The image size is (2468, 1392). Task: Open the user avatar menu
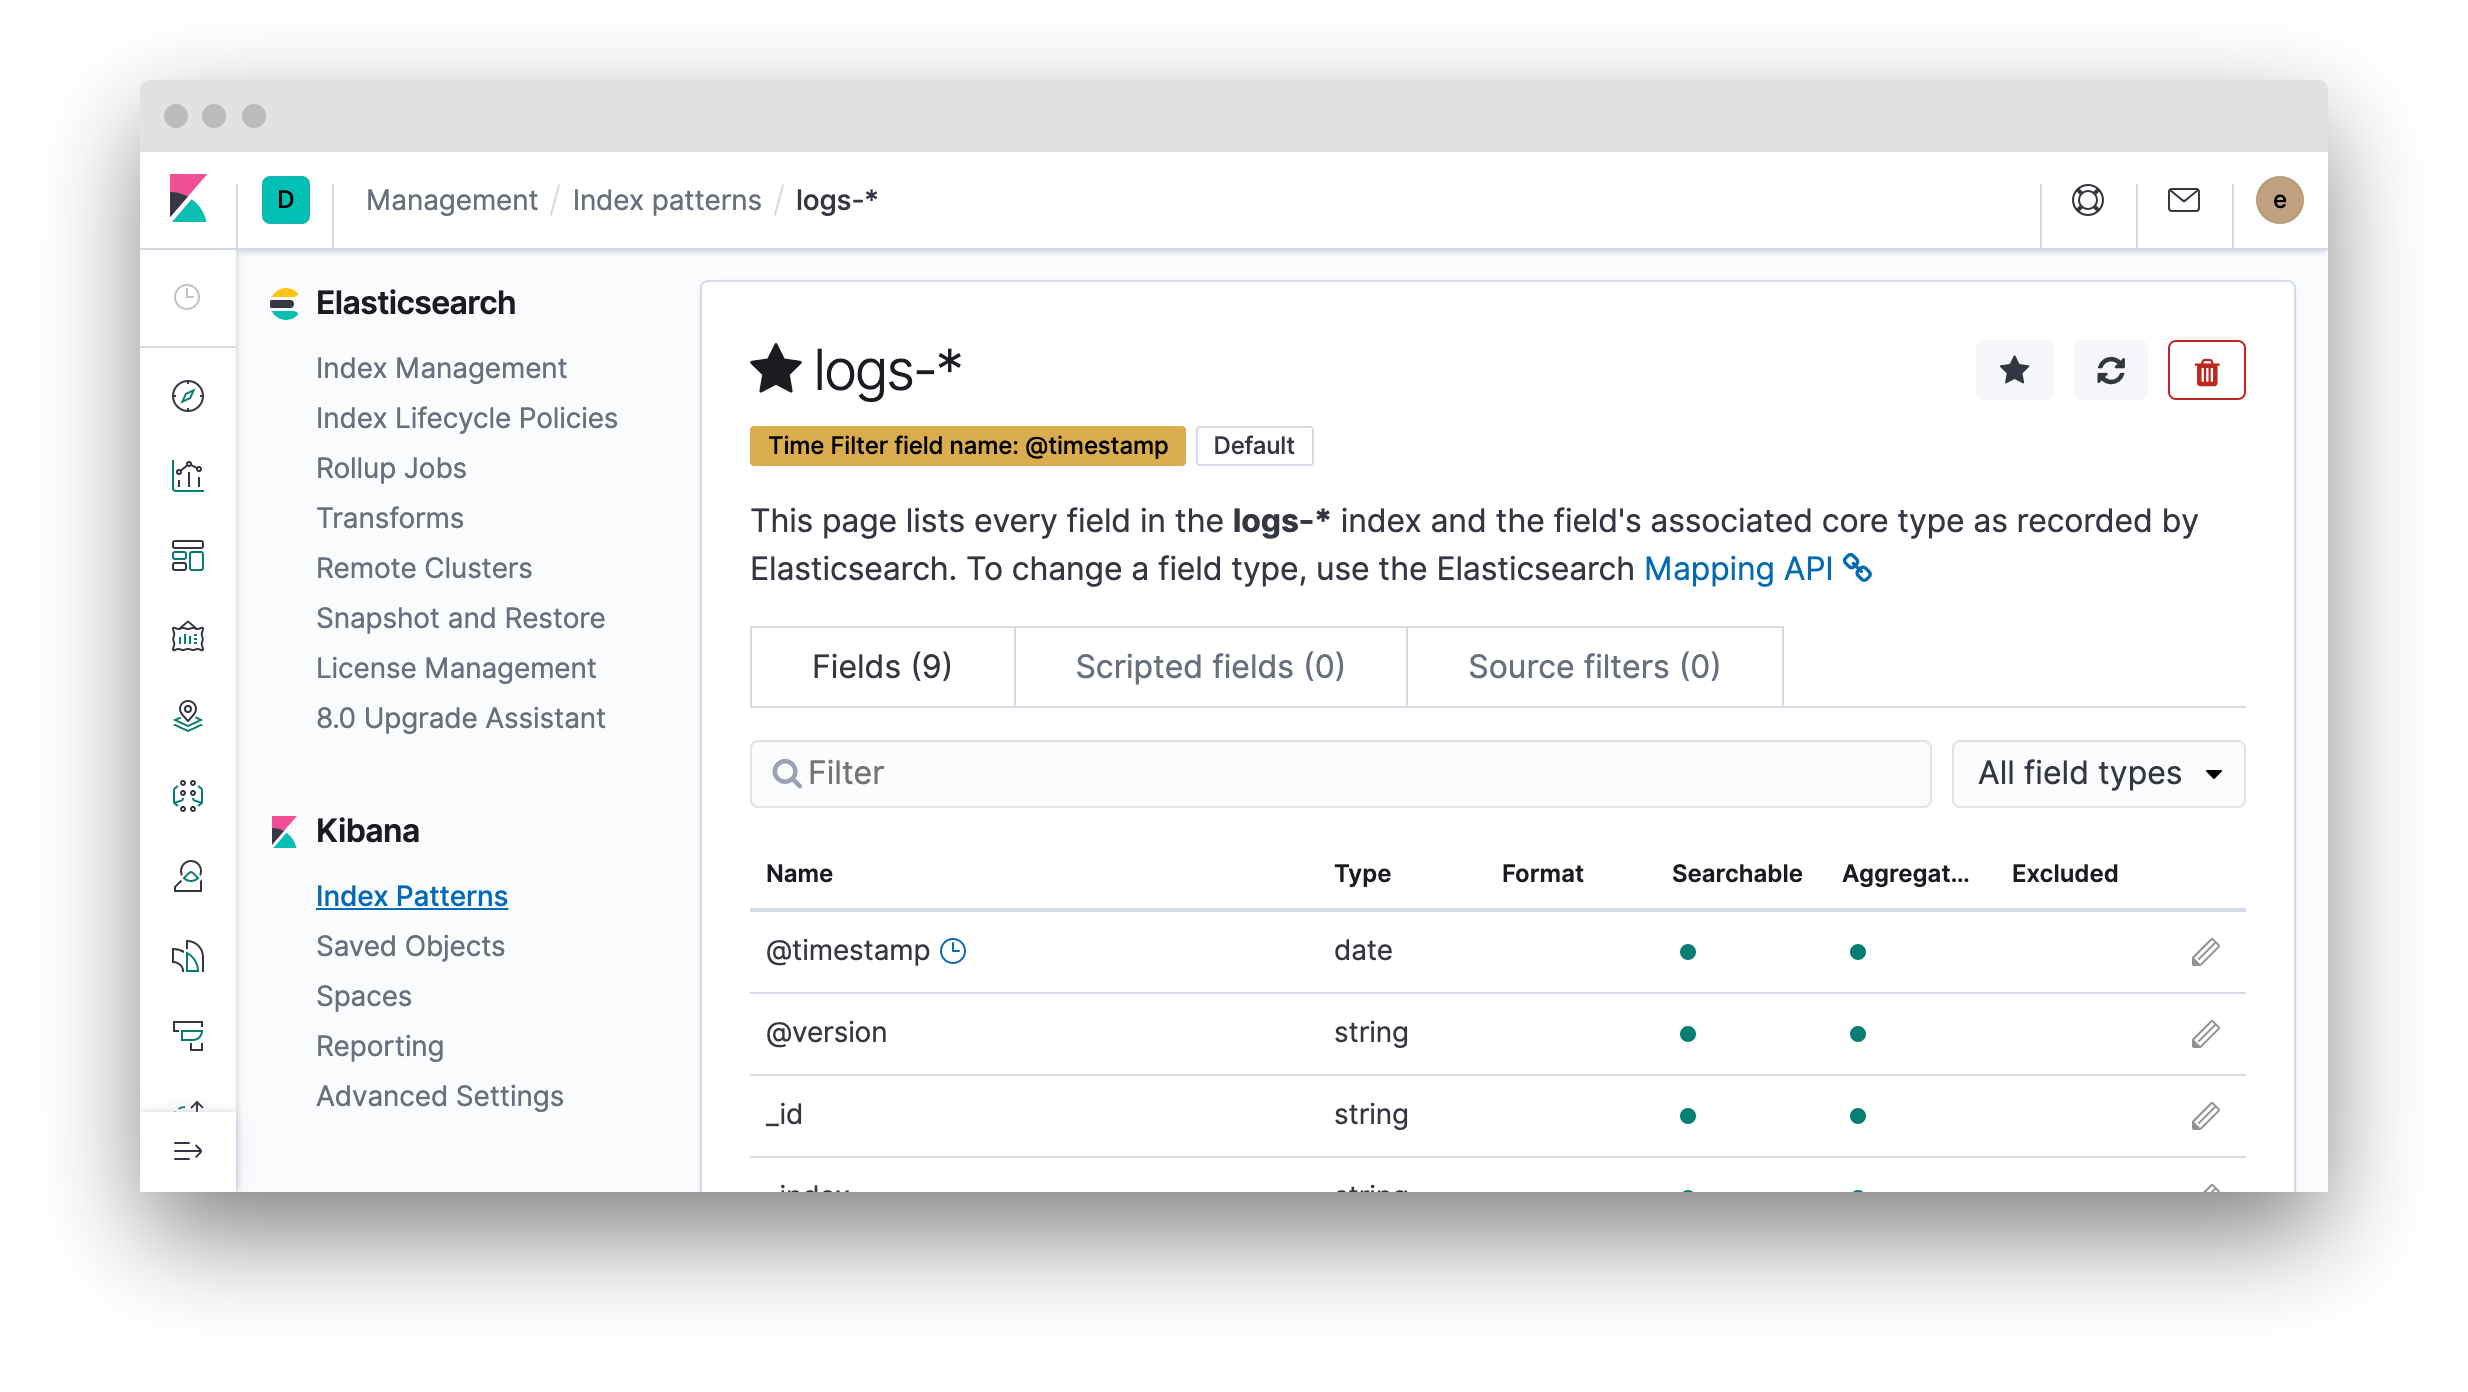coord(2279,200)
